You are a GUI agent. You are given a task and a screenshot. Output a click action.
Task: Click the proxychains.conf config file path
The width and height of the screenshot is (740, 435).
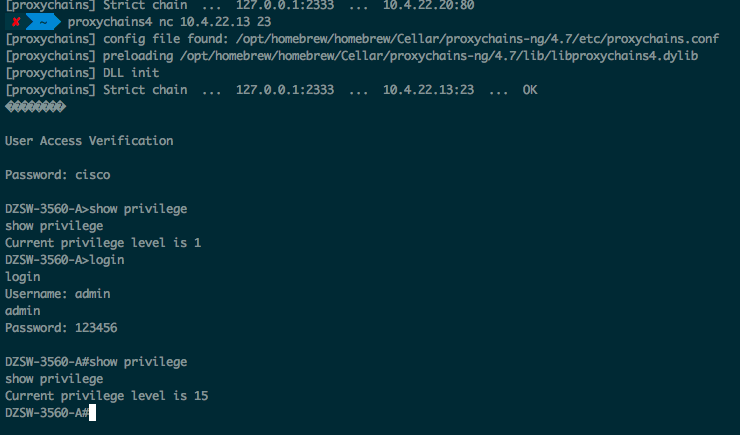click(477, 39)
